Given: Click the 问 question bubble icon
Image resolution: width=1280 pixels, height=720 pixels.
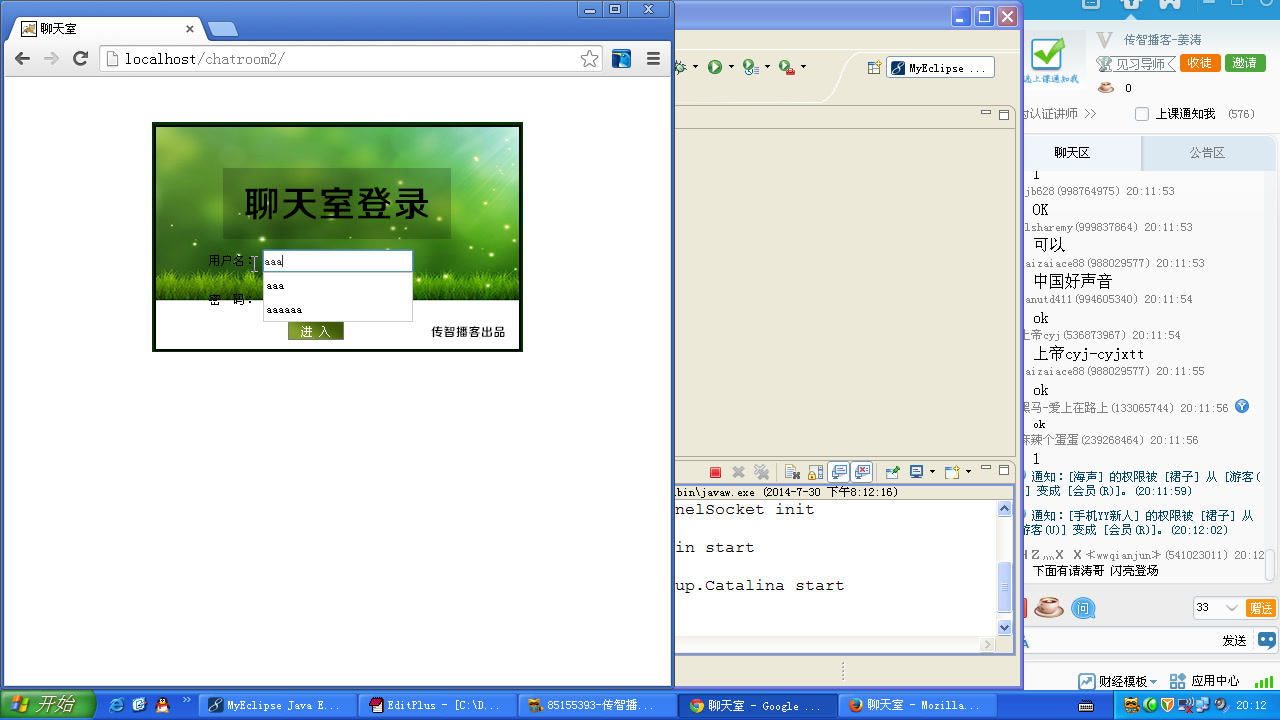Looking at the screenshot, I should (x=1084, y=608).
